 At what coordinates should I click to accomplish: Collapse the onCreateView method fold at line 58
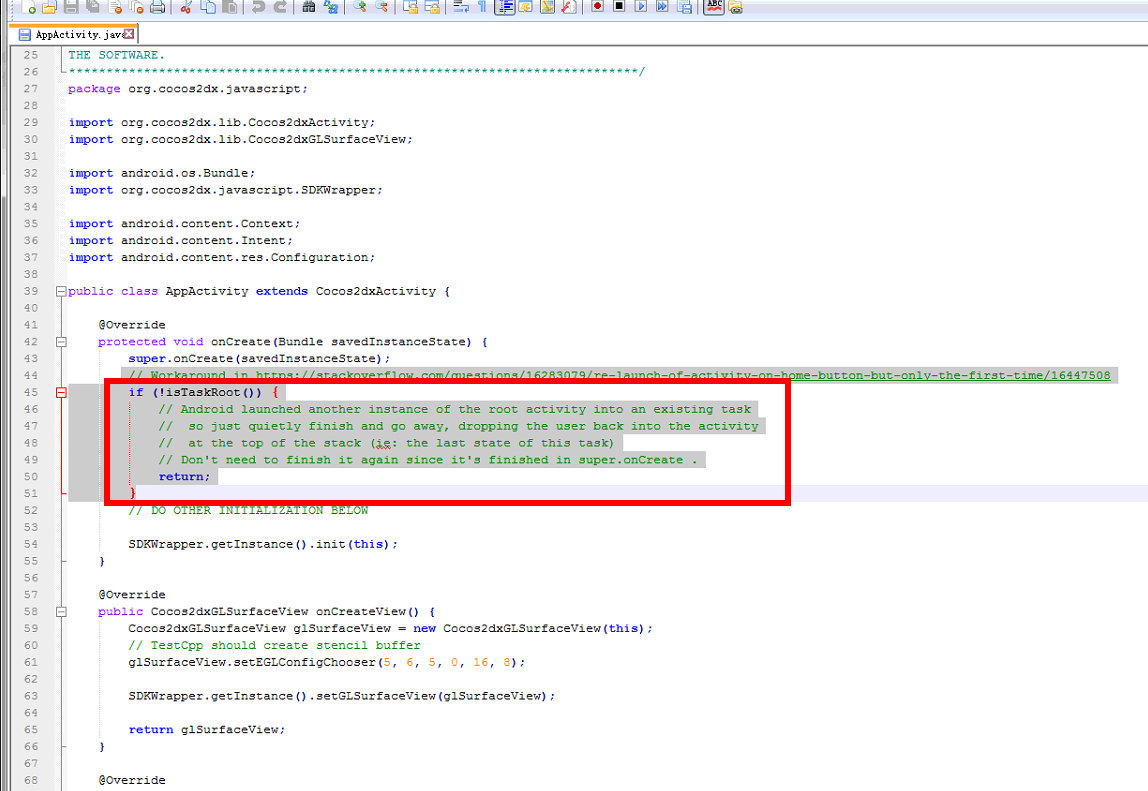click(61, 612)
